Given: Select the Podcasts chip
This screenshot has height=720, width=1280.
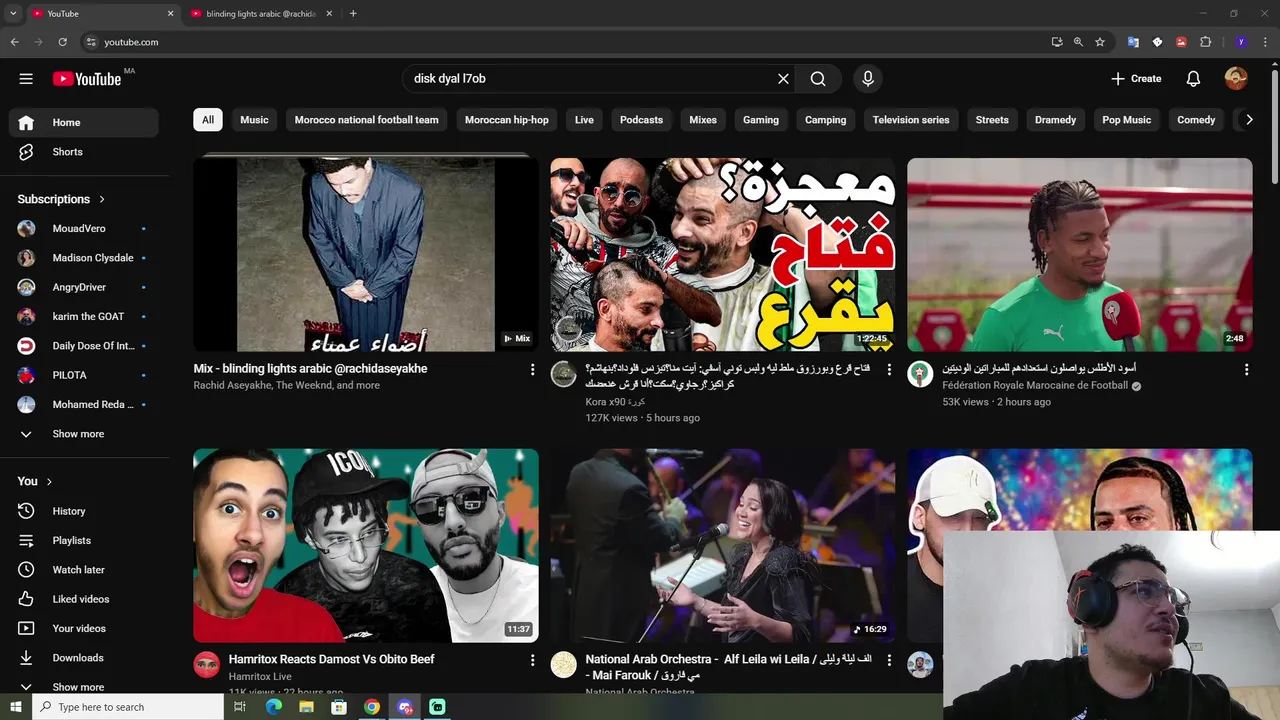Looking at the screenshot, I should [641, 120].
